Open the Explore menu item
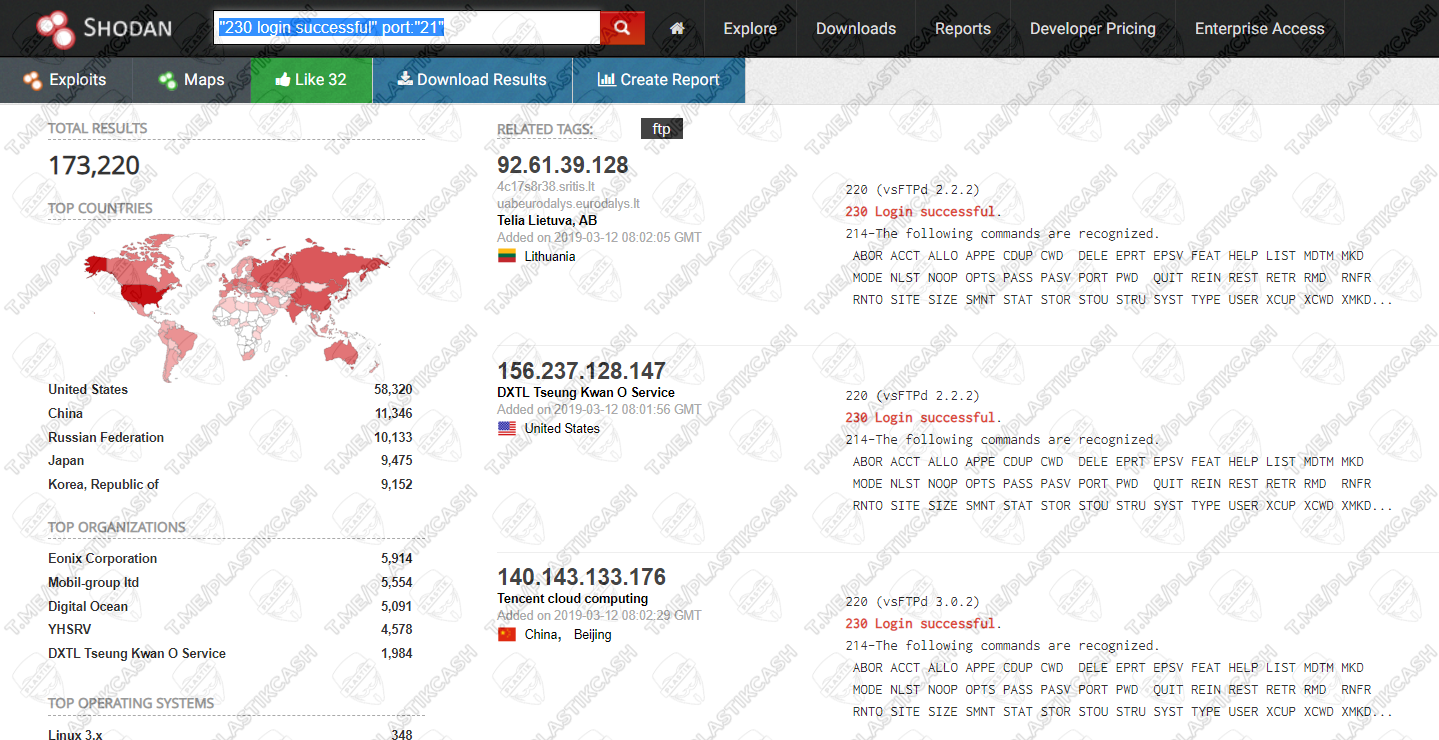Viewport: 1439px width, 740px height. [x=750, y=28]
